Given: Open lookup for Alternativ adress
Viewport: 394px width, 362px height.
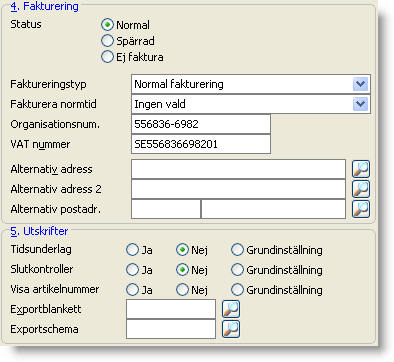Looking at the screenshot, I should point(361,169).
